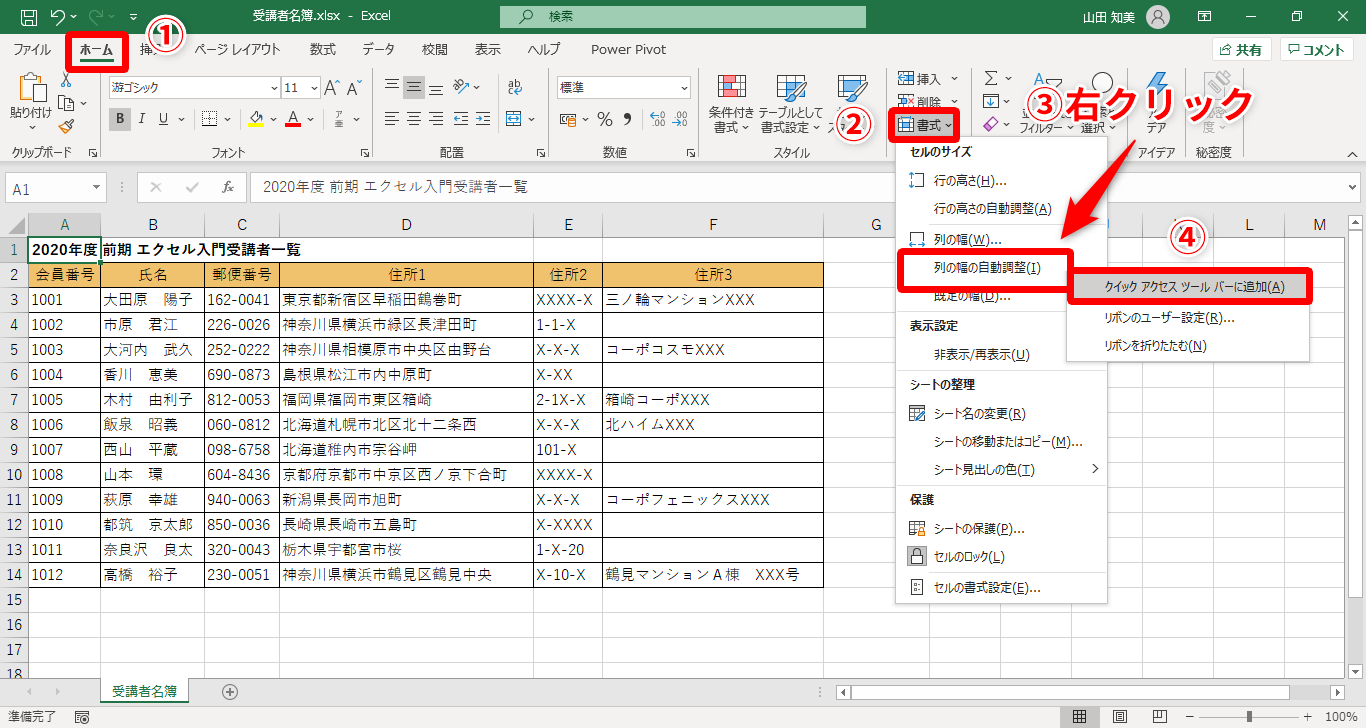Viewport: 1366px width, 728px height.
Task: Open the font color dropdown arrow
Action: coord(312,119)
